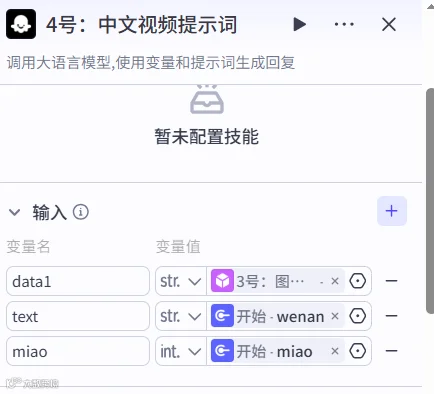Click the vertical scrollbar of the panel
The height and width of the screenshot is (394, 434).
point(430,201)
